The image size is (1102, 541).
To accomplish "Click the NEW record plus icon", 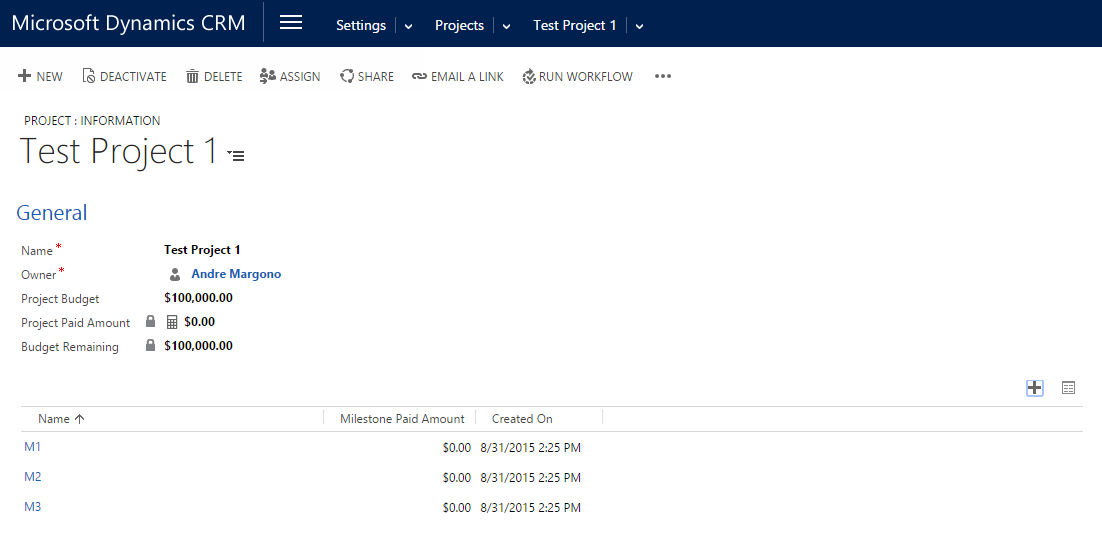I will click(25, 76).
